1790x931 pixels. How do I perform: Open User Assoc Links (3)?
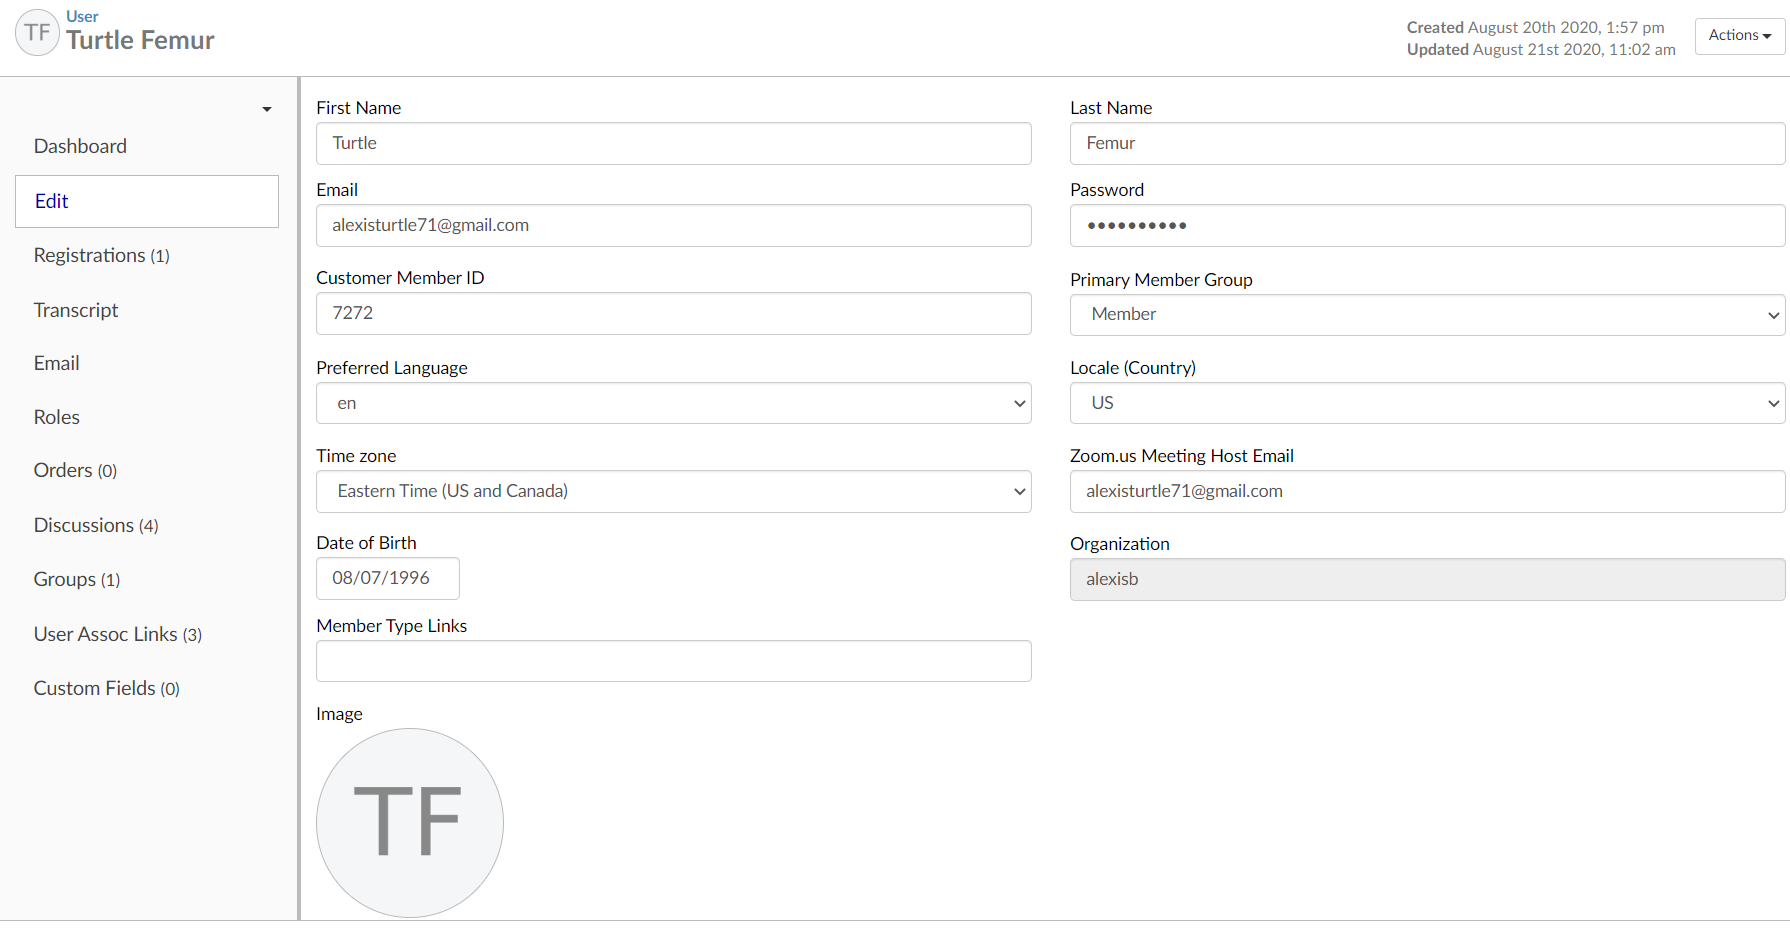tap(118, 634)
